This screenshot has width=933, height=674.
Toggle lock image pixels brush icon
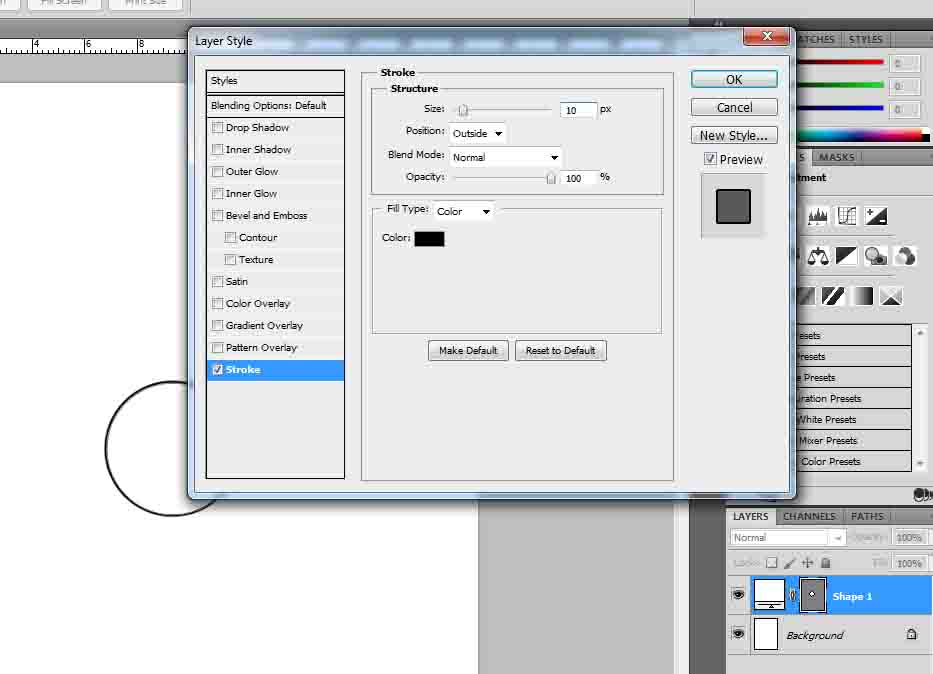coord(790,563)
